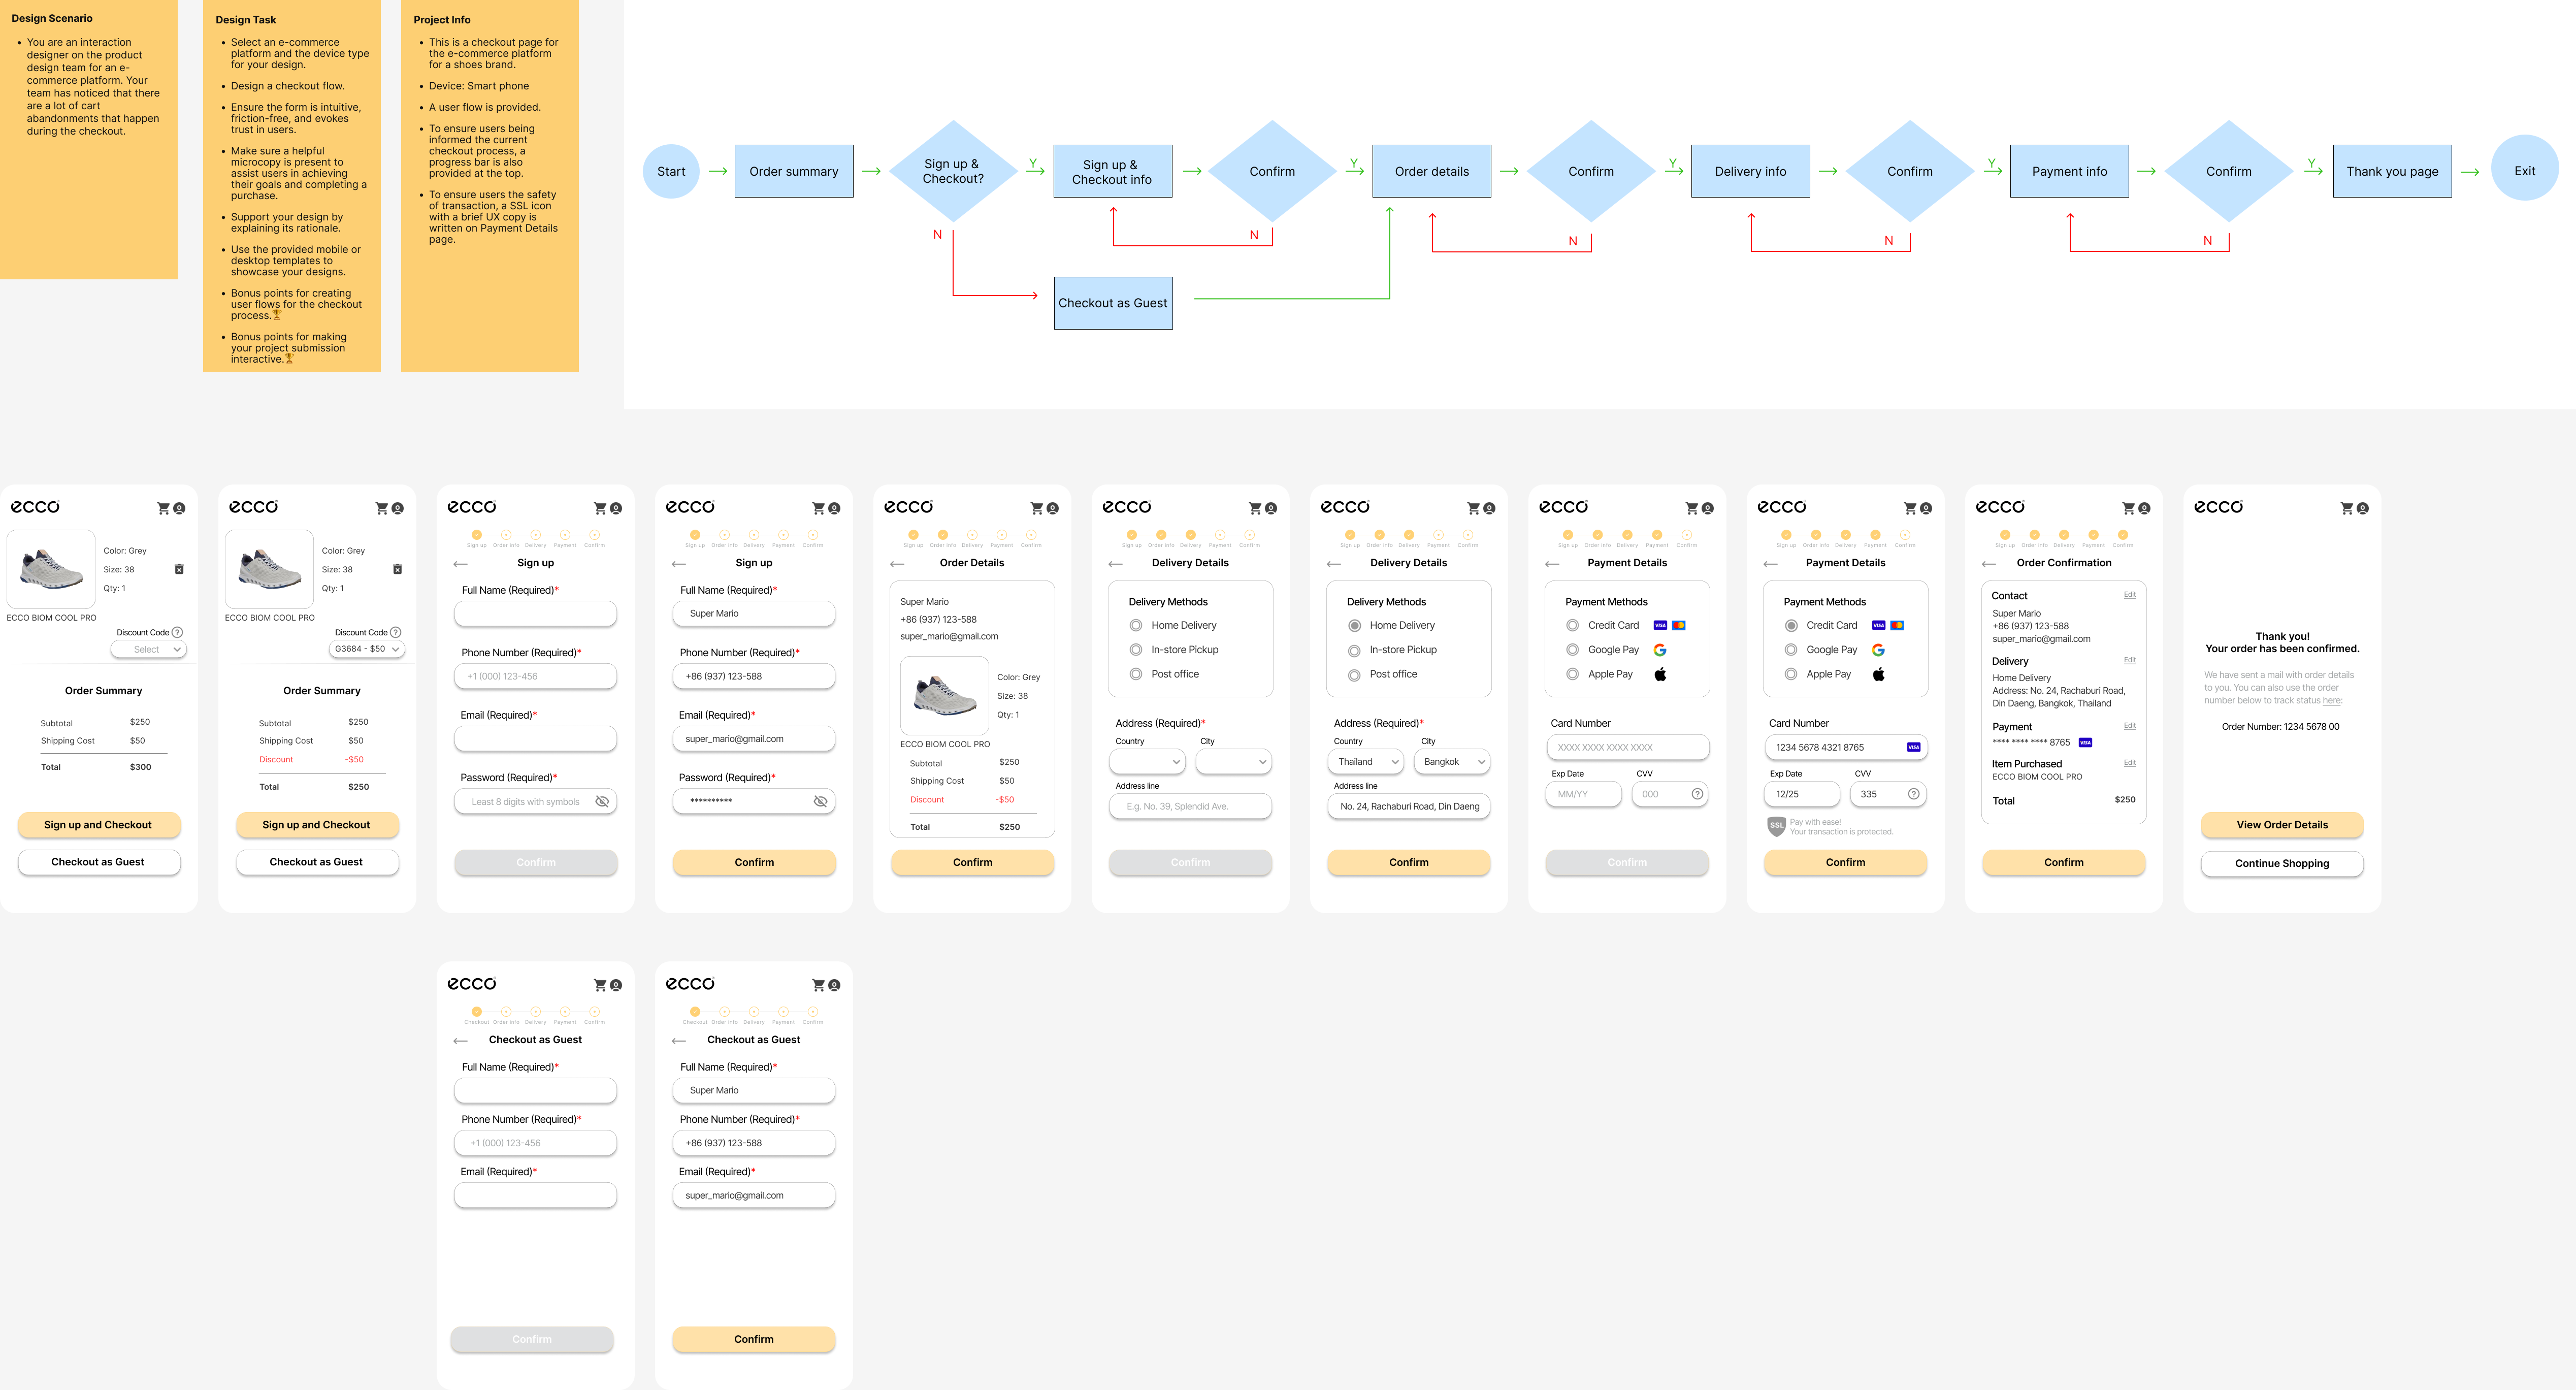Click Discount Code help icon above Select dropdown
Viewport: 2576px width, 1390px height.
point(177,632)
